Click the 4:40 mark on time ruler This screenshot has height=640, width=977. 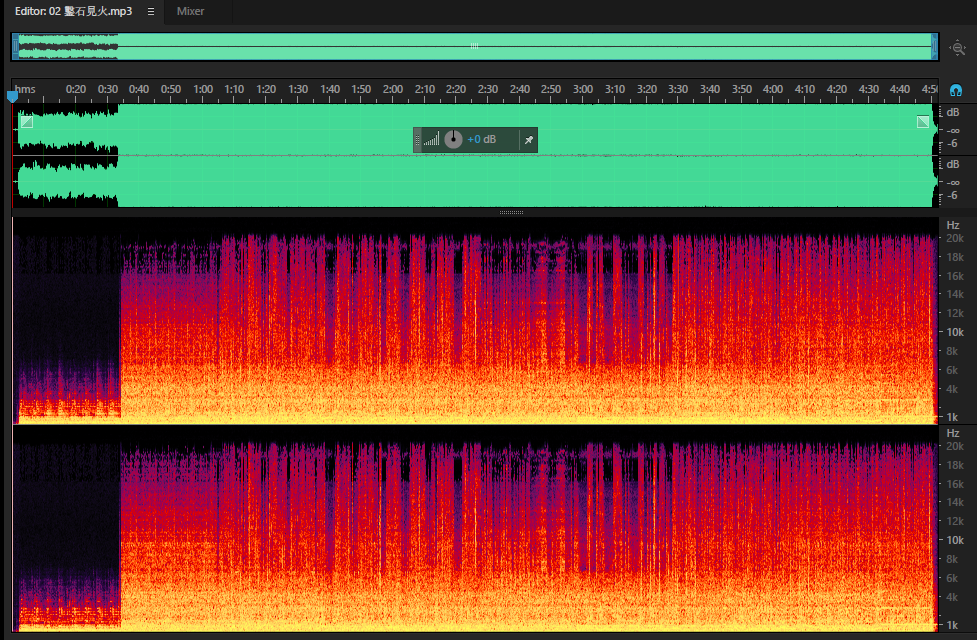coord(899,89)
